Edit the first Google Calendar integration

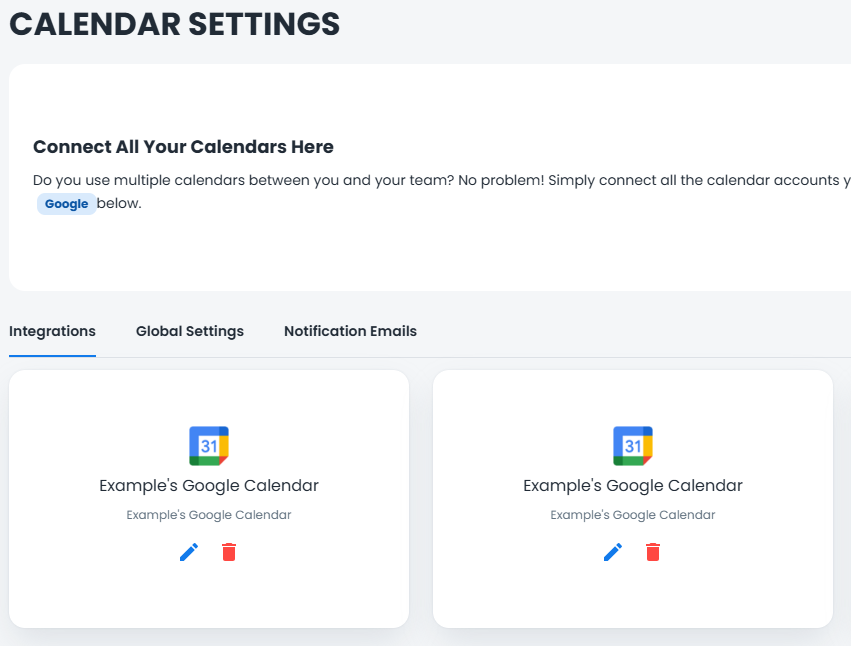pyautogui.click(x=189, y=552)
